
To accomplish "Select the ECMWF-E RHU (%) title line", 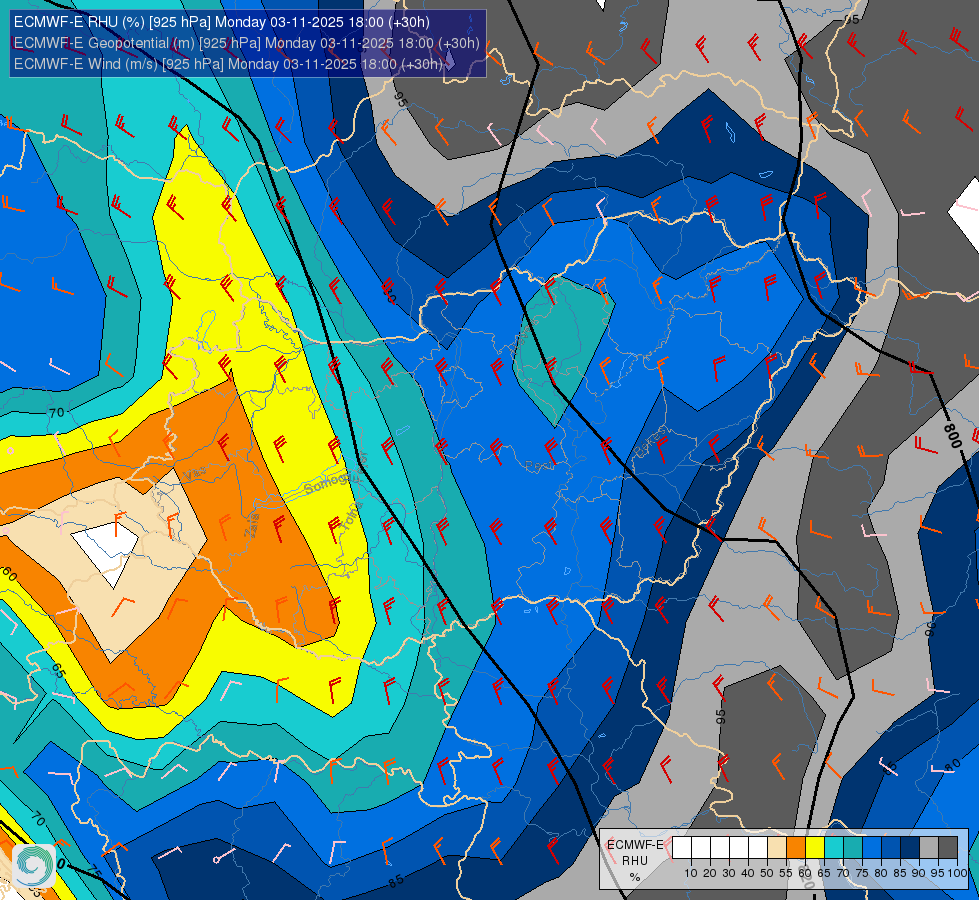I will 222,22.
